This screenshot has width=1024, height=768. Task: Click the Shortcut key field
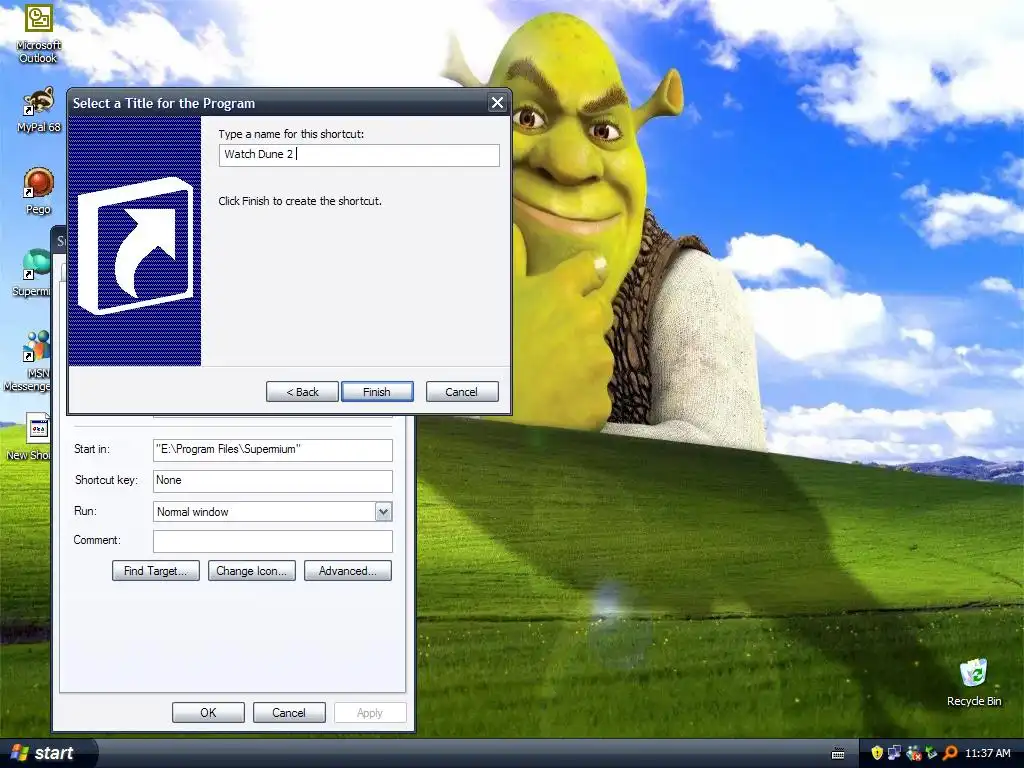(273, 481)
